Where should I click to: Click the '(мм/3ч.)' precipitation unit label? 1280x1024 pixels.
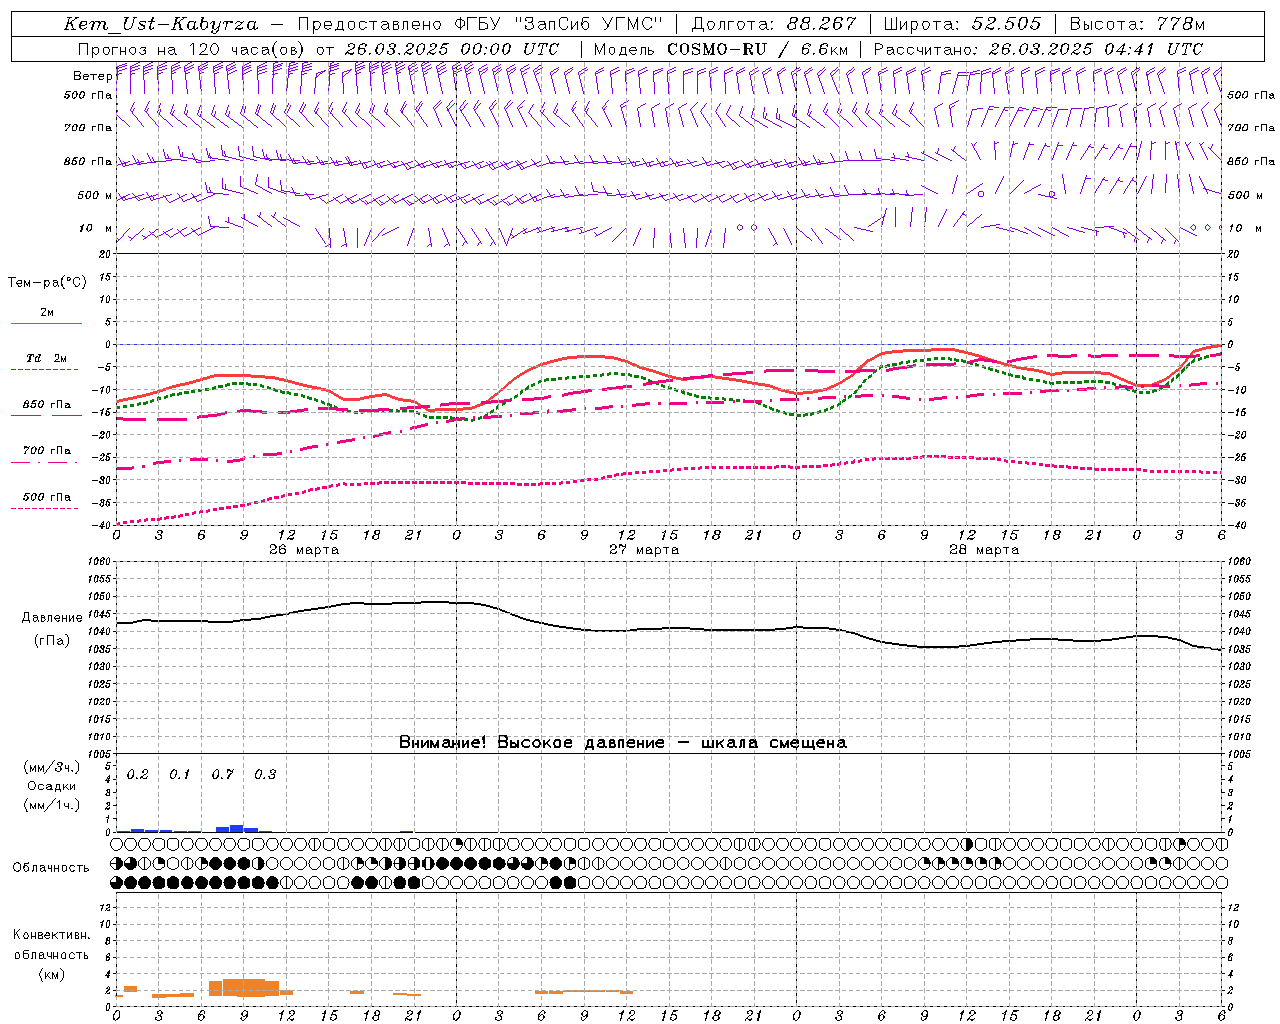click(x=52, y=767)
